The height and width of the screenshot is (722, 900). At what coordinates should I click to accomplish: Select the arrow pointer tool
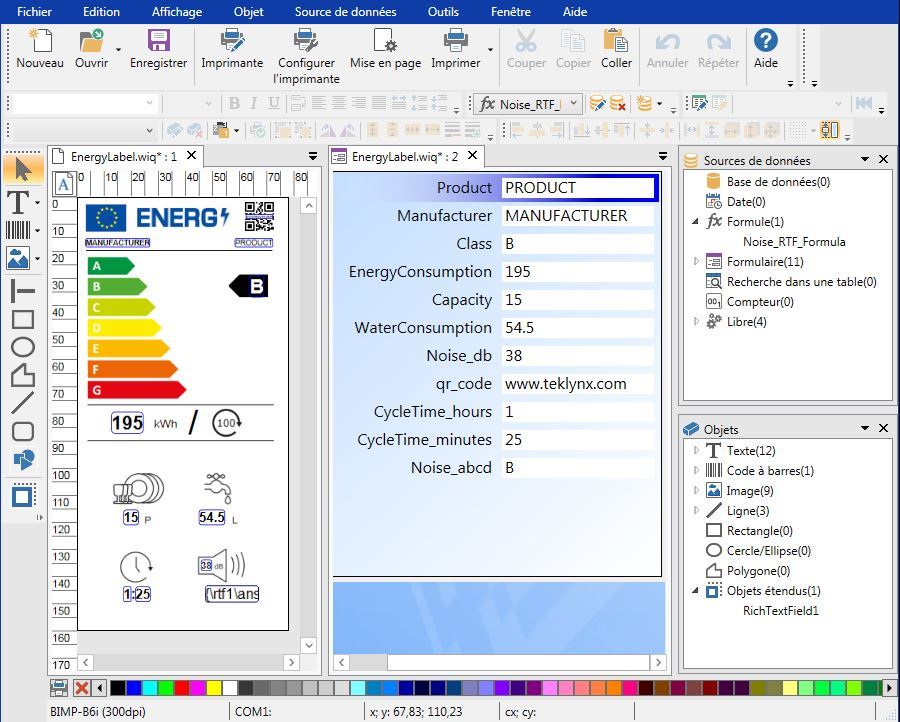(x=22, y=168)
